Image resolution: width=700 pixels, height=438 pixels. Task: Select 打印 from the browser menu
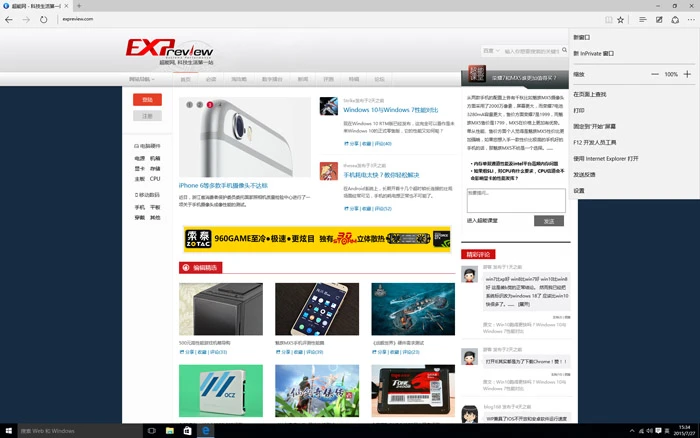tap(579, 110)
